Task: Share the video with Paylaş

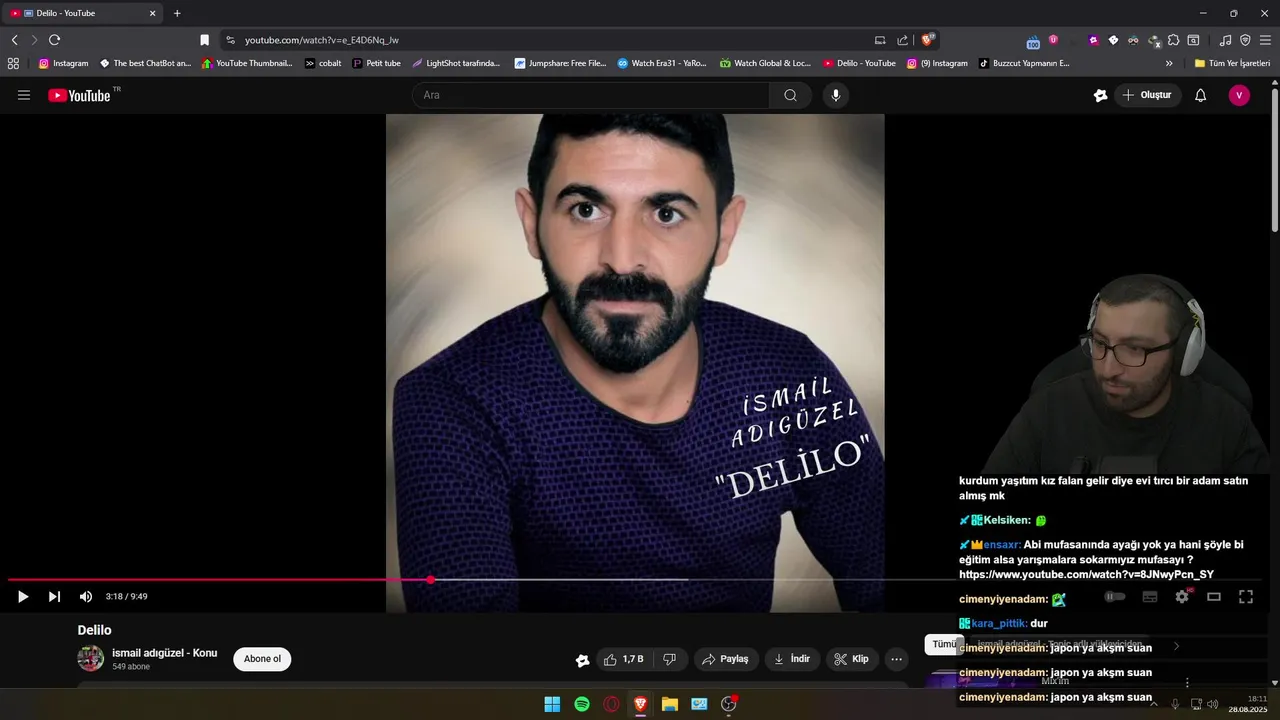Action: [x=725, y=659]
